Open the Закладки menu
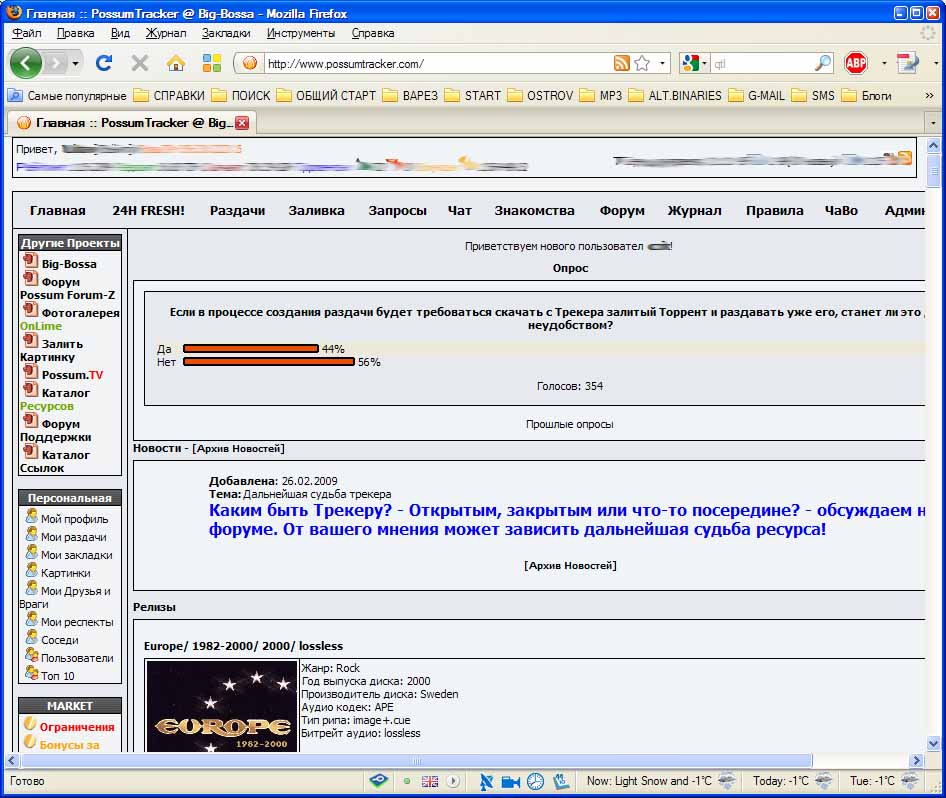The width and height of the screenshot is (946, 798). [226, 33]
